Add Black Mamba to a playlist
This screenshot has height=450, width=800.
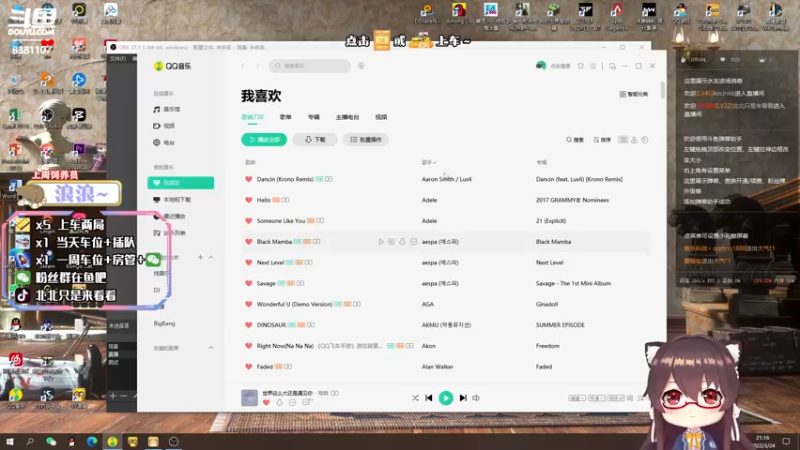391,242
